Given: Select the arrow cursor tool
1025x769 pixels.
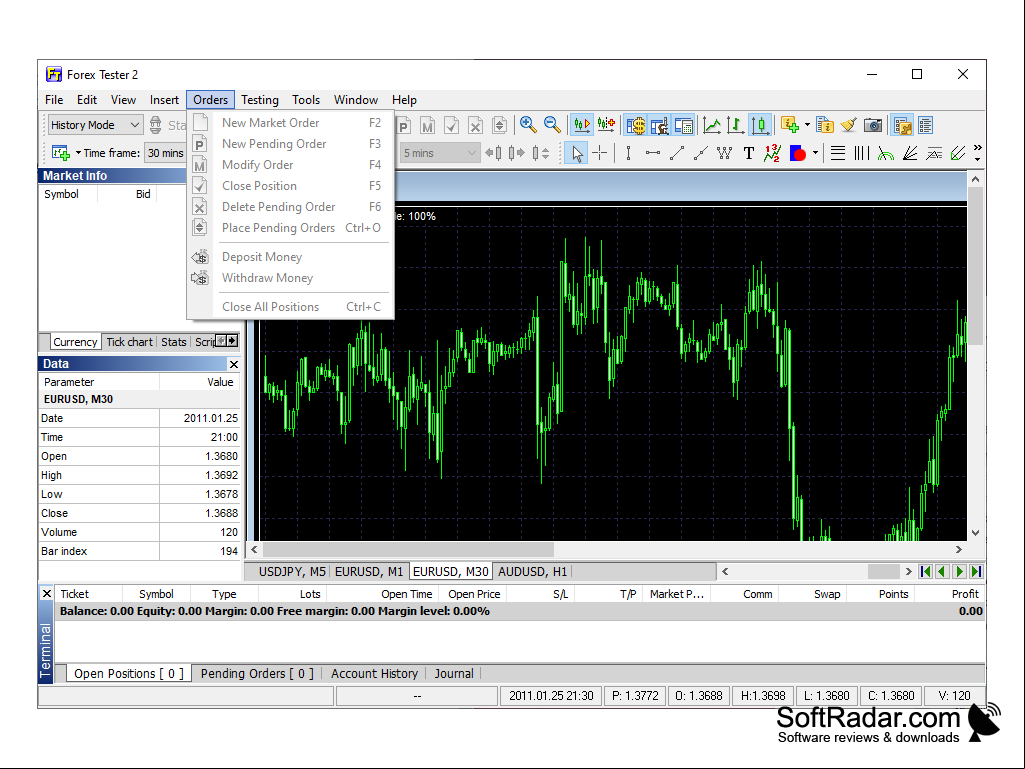Looking at the screenshot, I should pyautogui.click(x=576, y=154).
